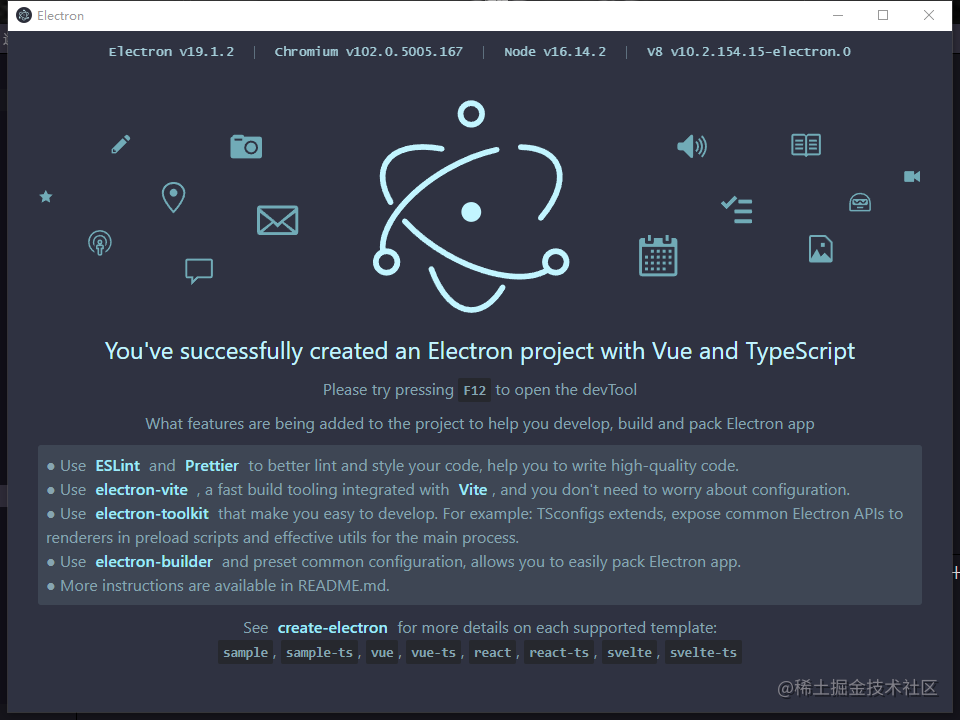Click the sample-ts template tag
Viewport: 960px width, 720px height.
pyautogui.click(x=319, y=653)
